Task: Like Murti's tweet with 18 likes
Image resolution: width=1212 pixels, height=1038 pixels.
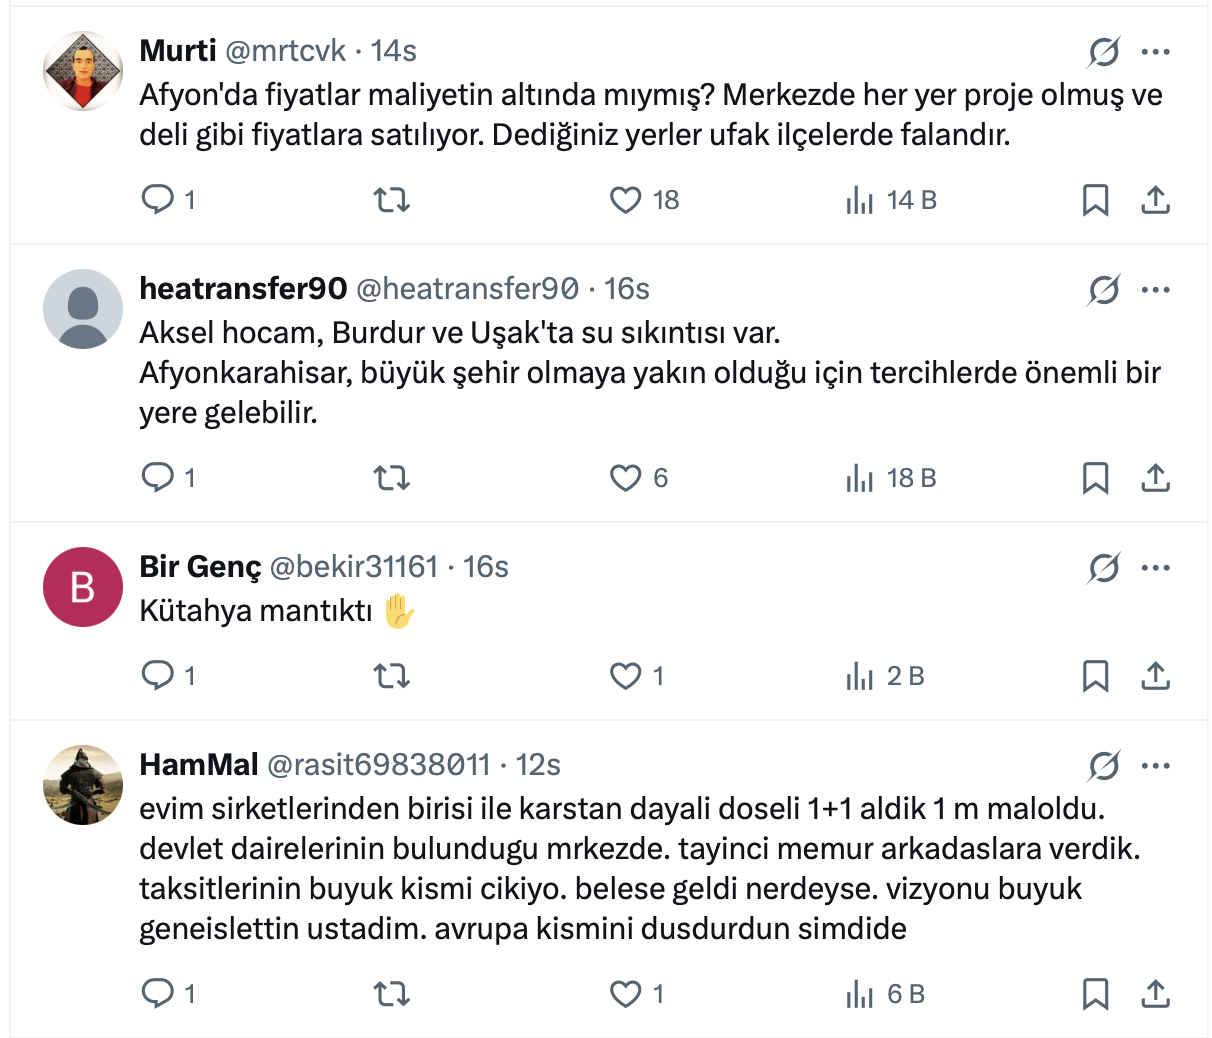Action: click(626, 200)
